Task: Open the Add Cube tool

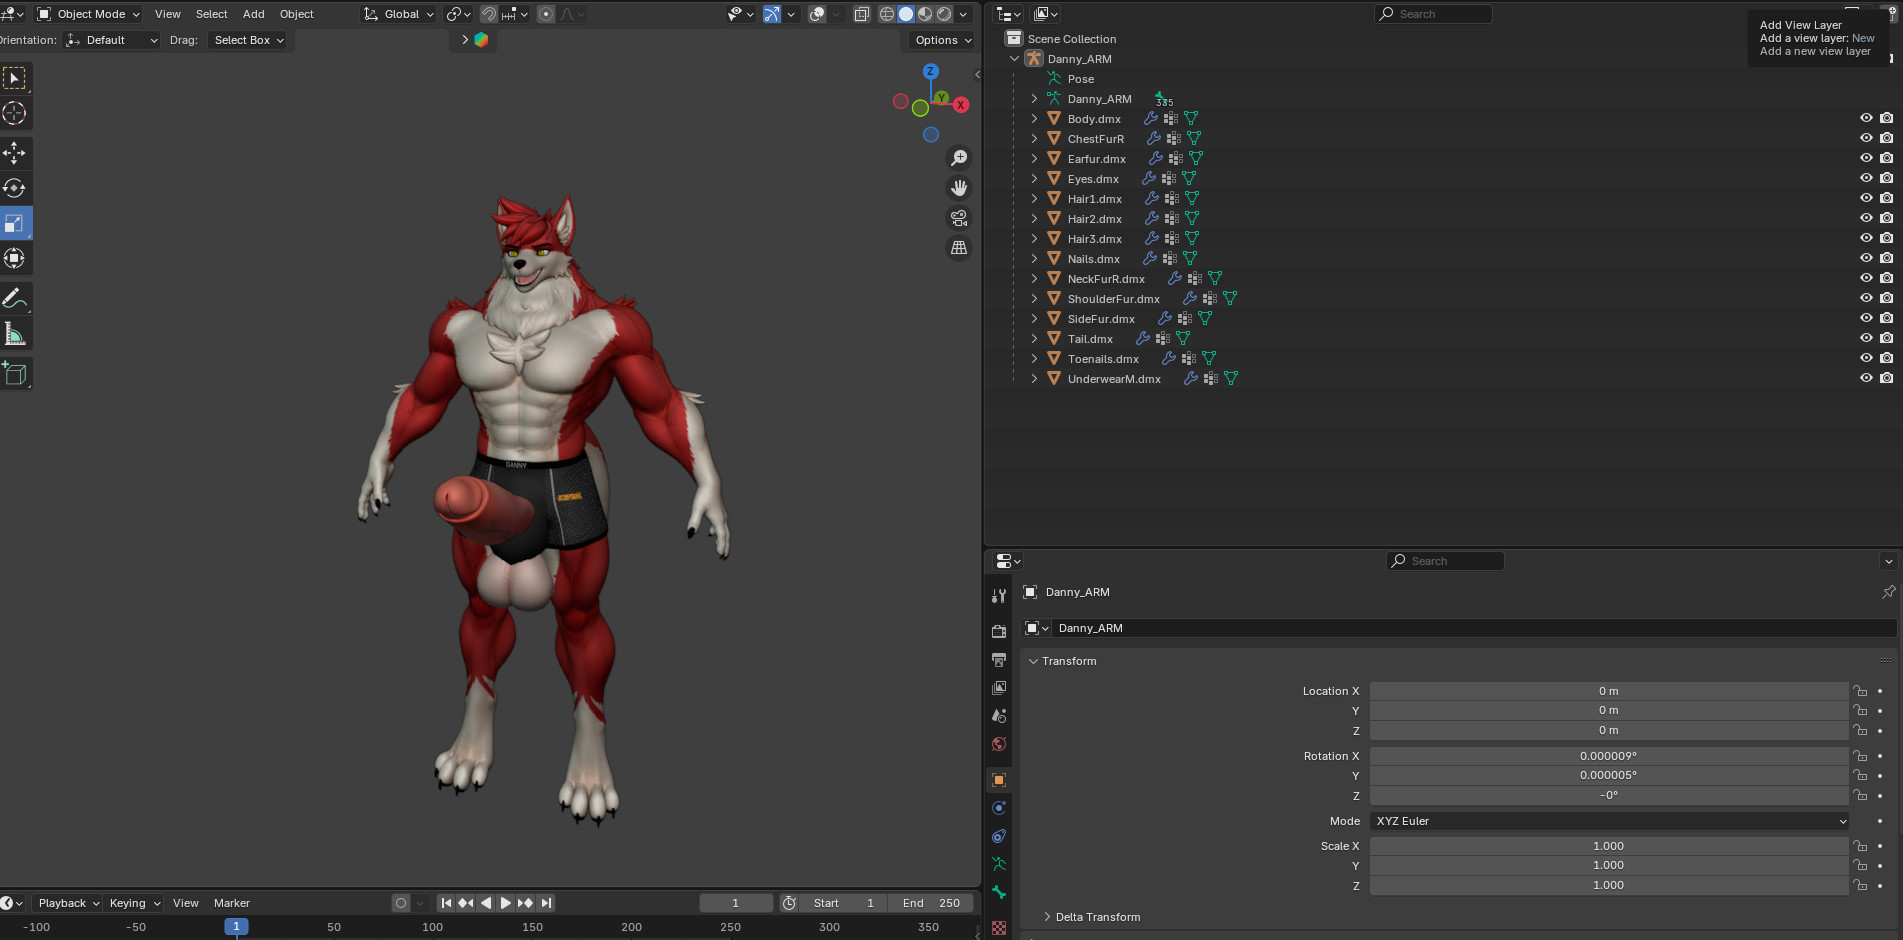Action: tap(15, 374)
